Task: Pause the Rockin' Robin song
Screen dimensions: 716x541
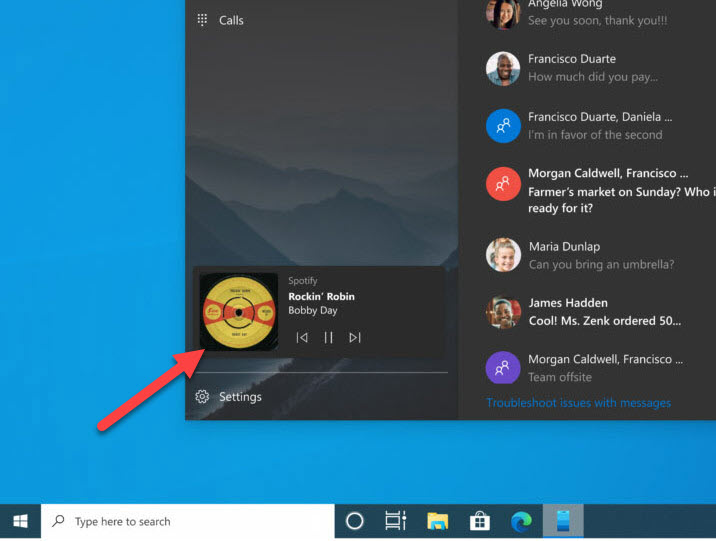Action: point(328,338)
